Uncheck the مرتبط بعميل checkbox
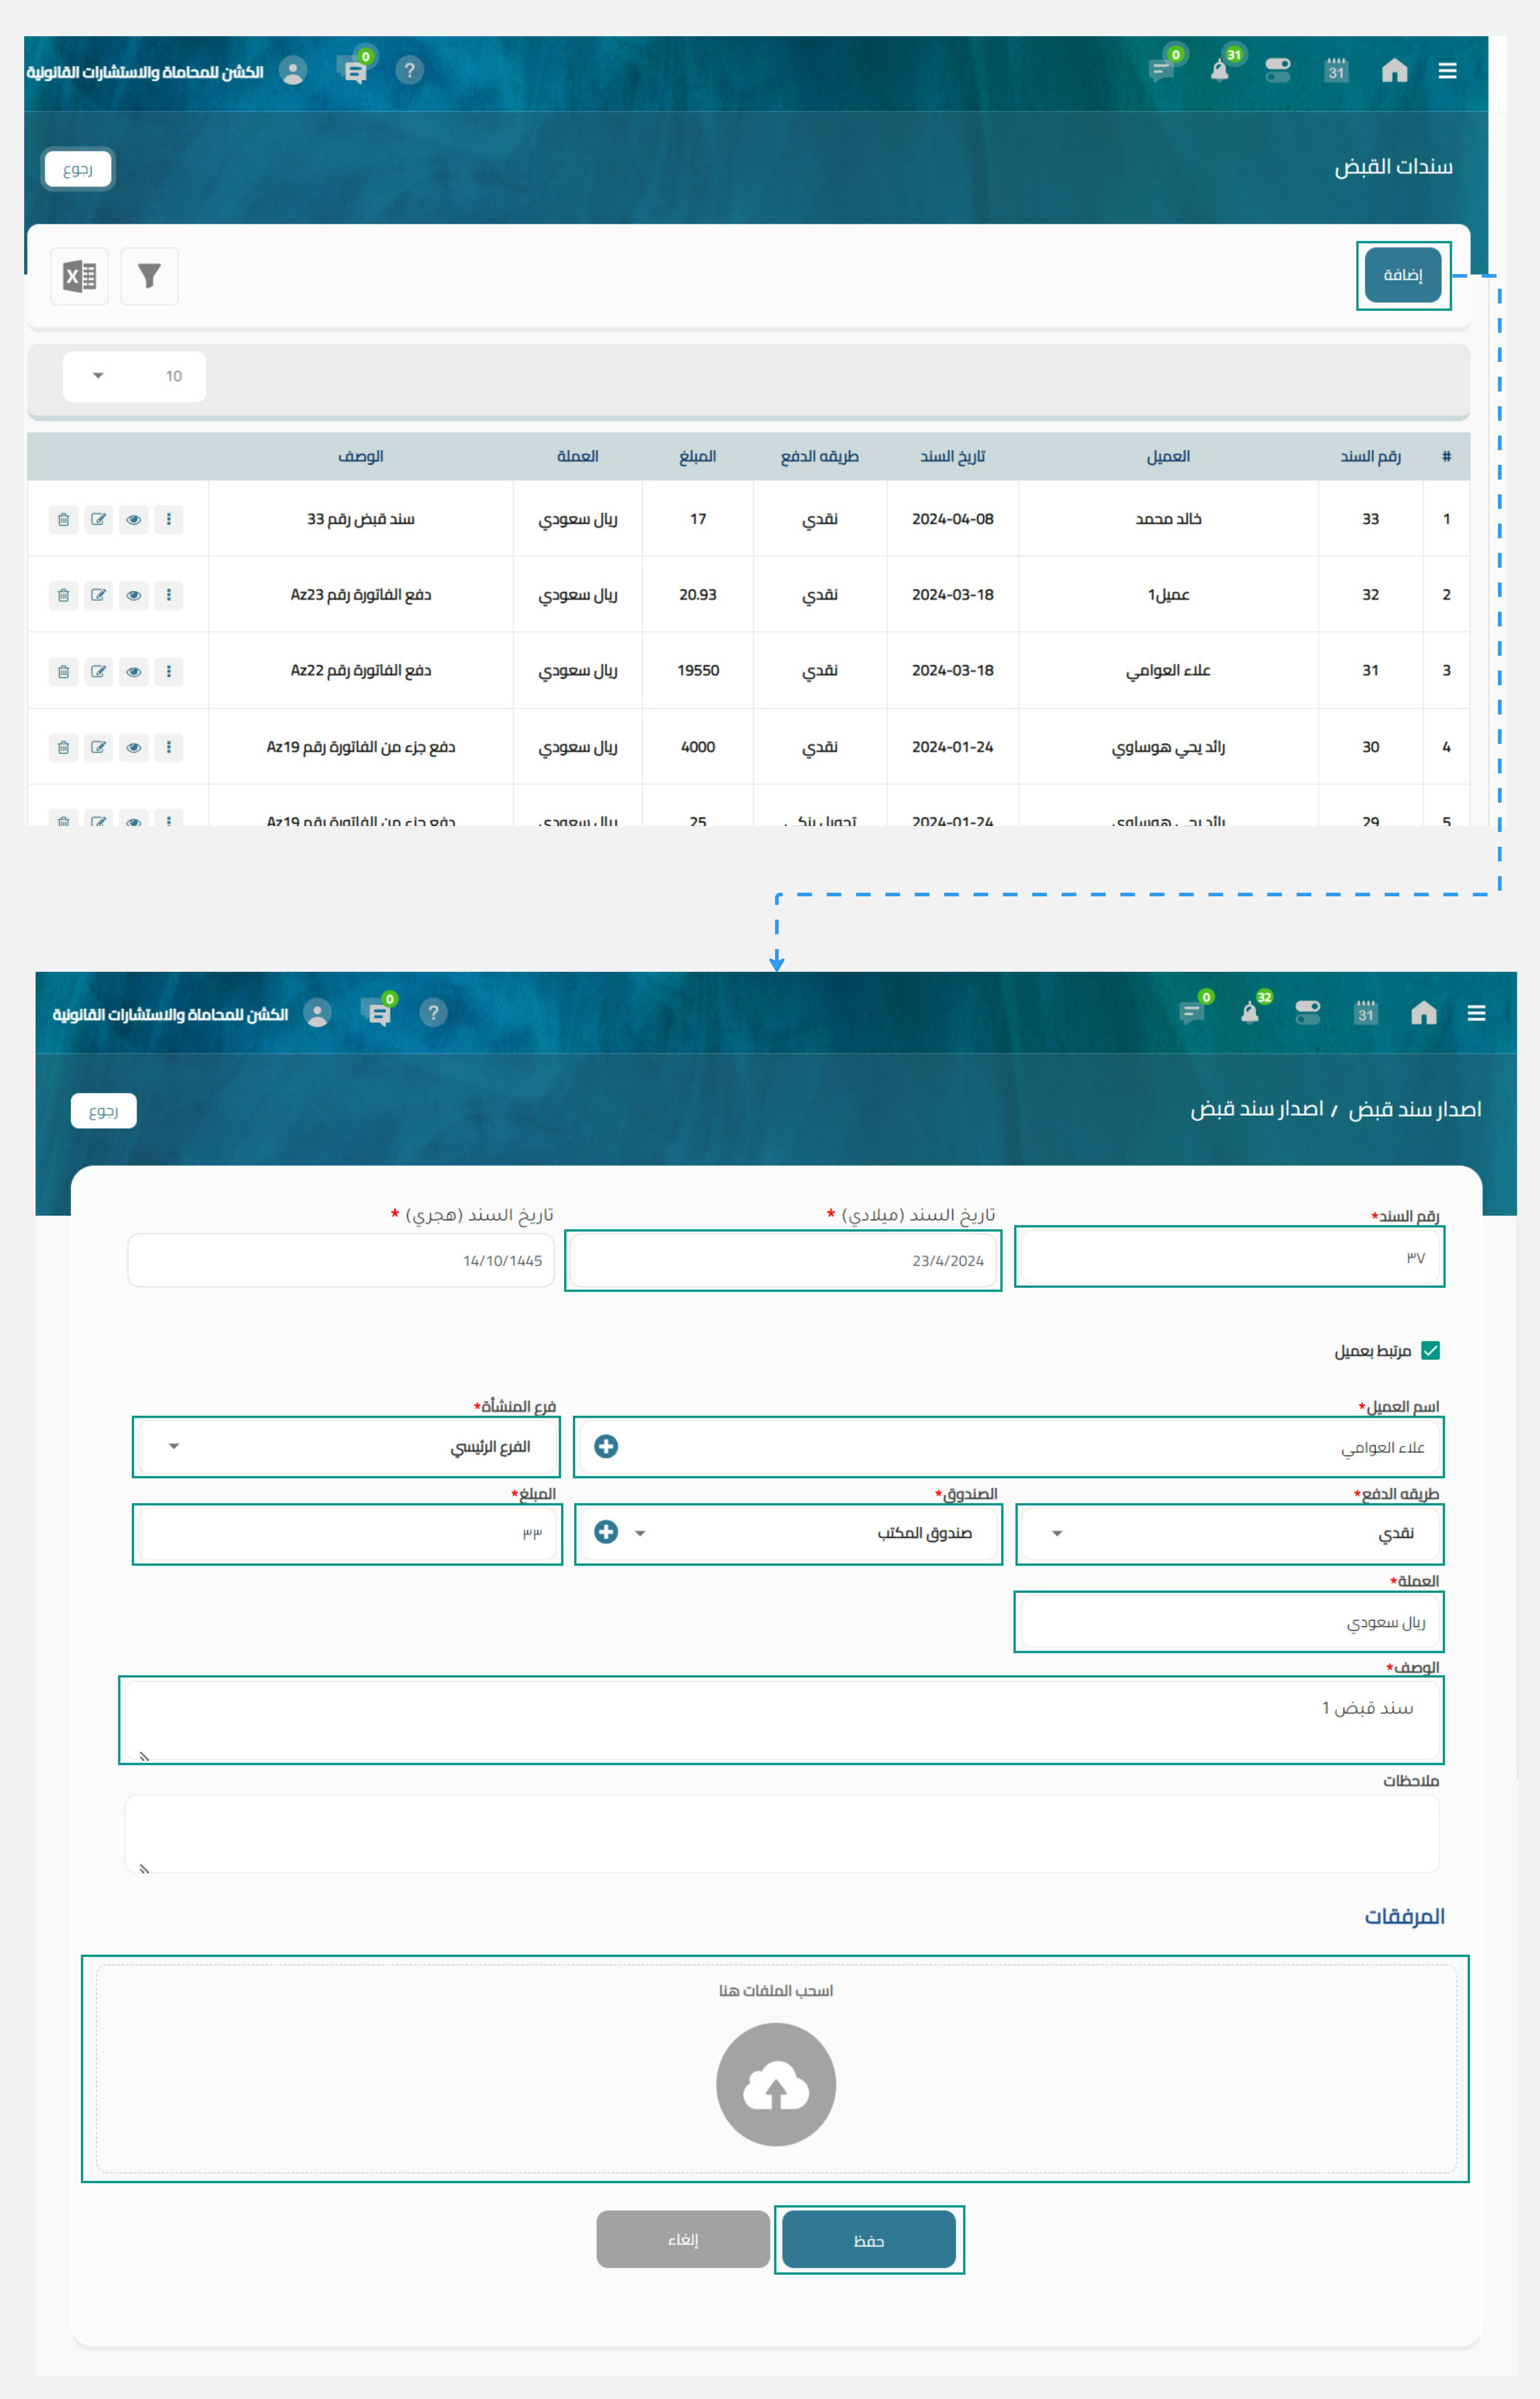The width and height of the screenshot is (1540, 2399). [x=1431, y=1351]
